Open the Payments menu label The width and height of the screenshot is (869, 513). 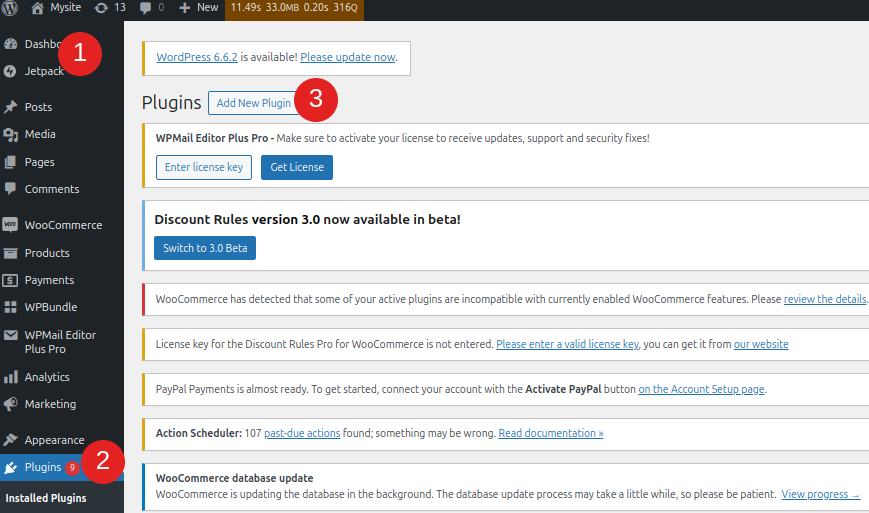(49, 280)
